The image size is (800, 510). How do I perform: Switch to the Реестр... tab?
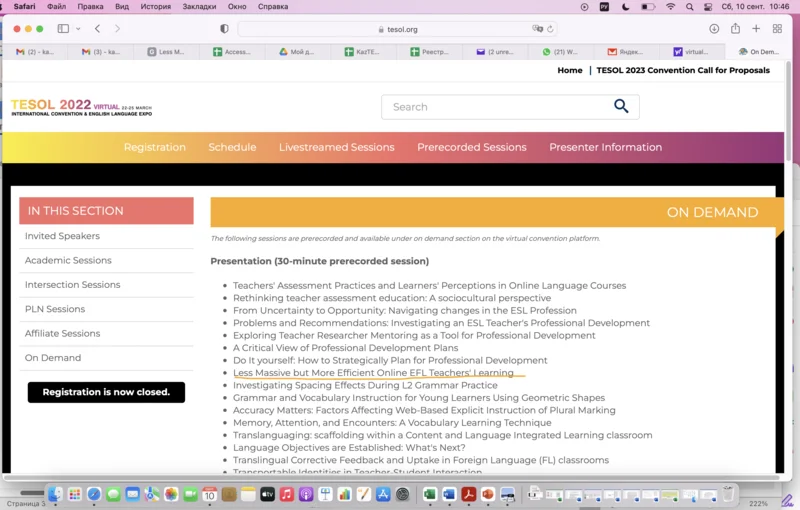click(430, 52)
